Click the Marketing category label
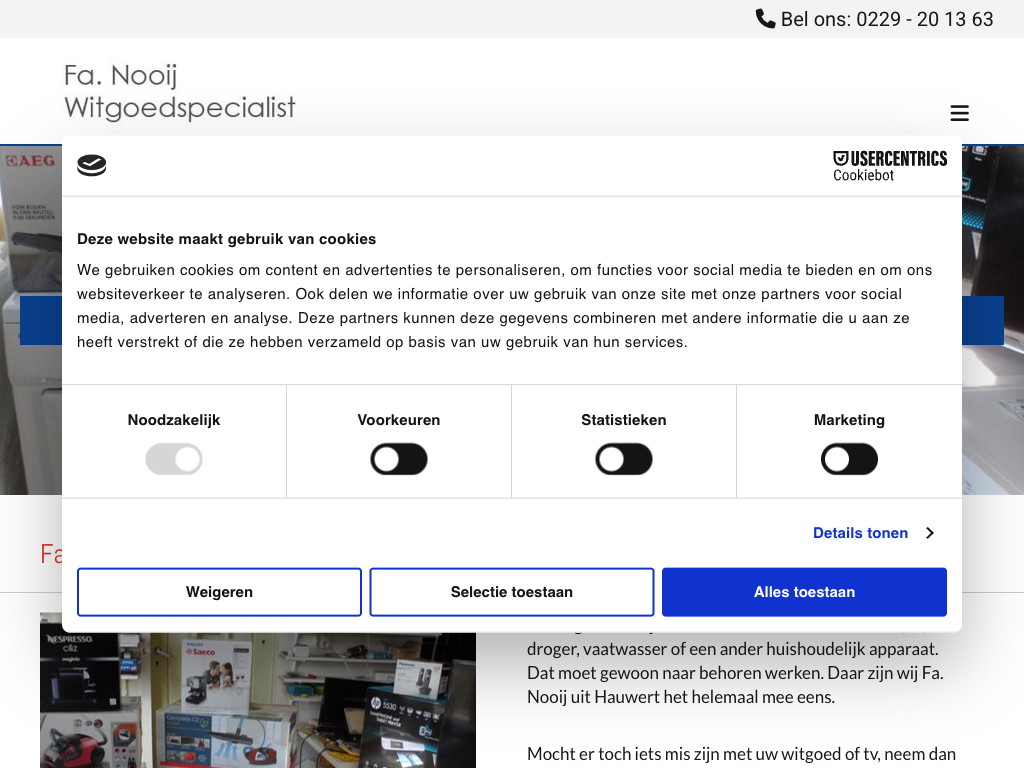The width and height of the screenshot is (1024, 768). coord(849,420)
